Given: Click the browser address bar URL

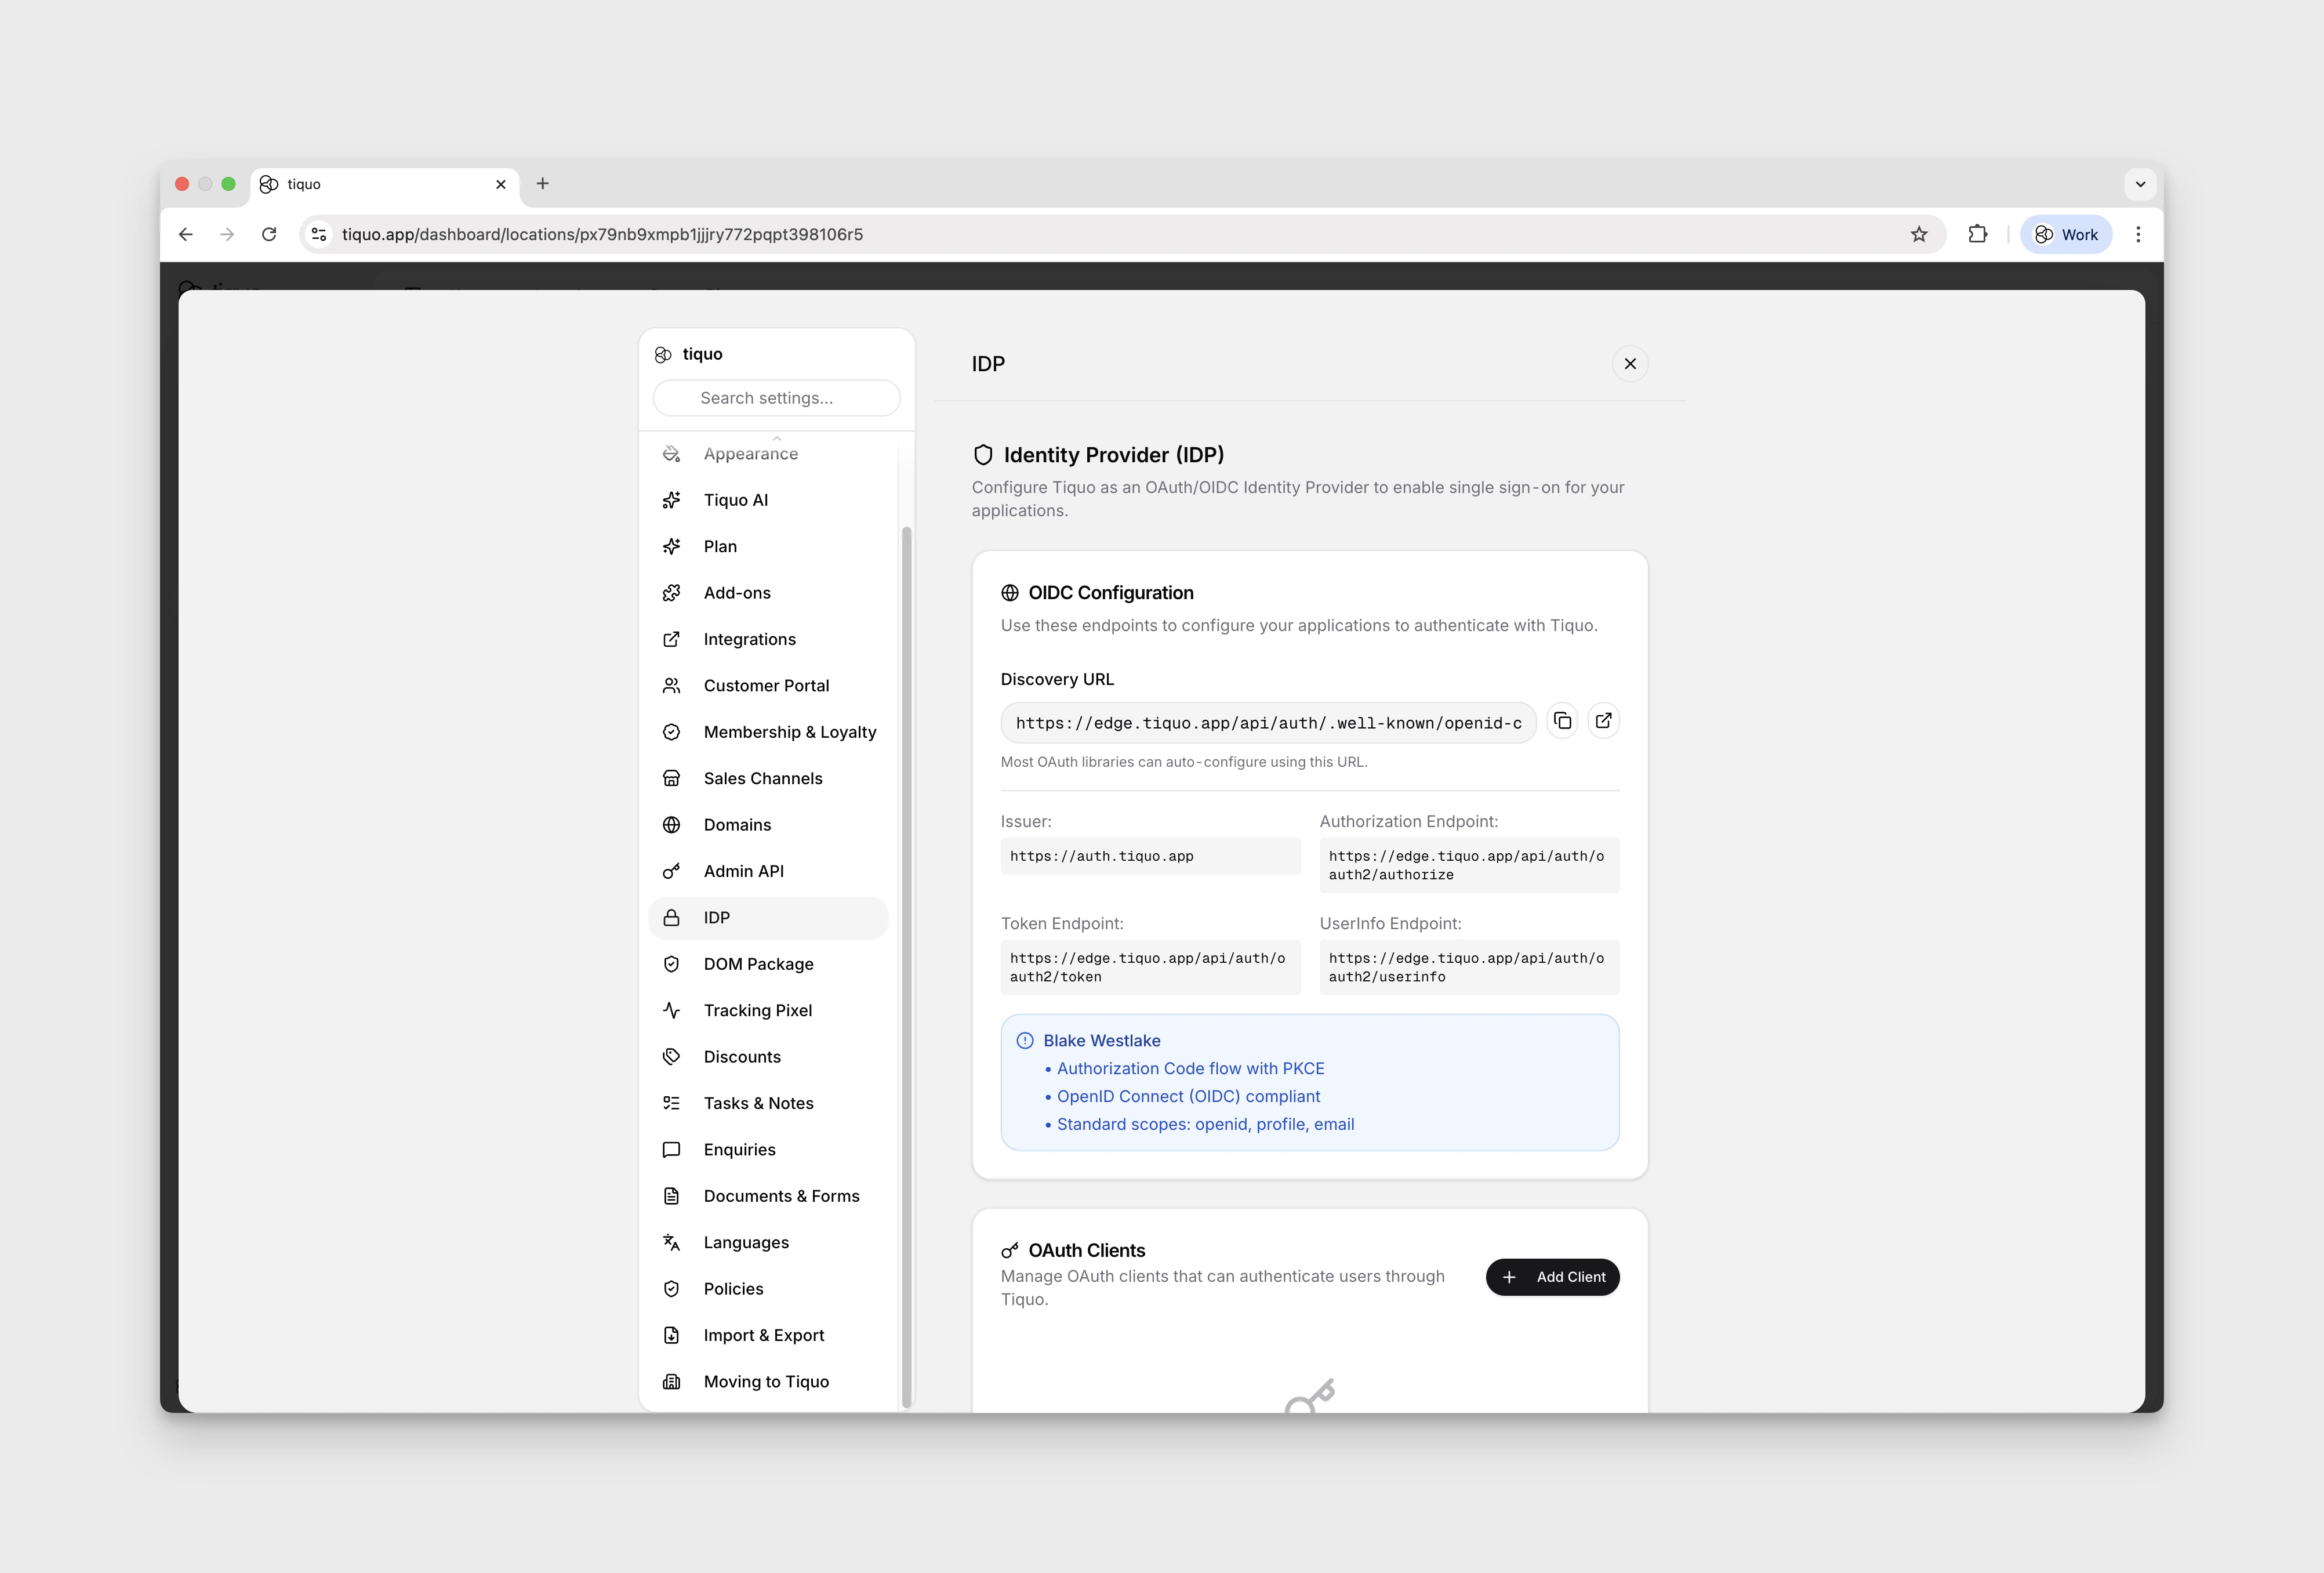Looking at the screenshot, I should pyautogui.click(x=602, y=234).
